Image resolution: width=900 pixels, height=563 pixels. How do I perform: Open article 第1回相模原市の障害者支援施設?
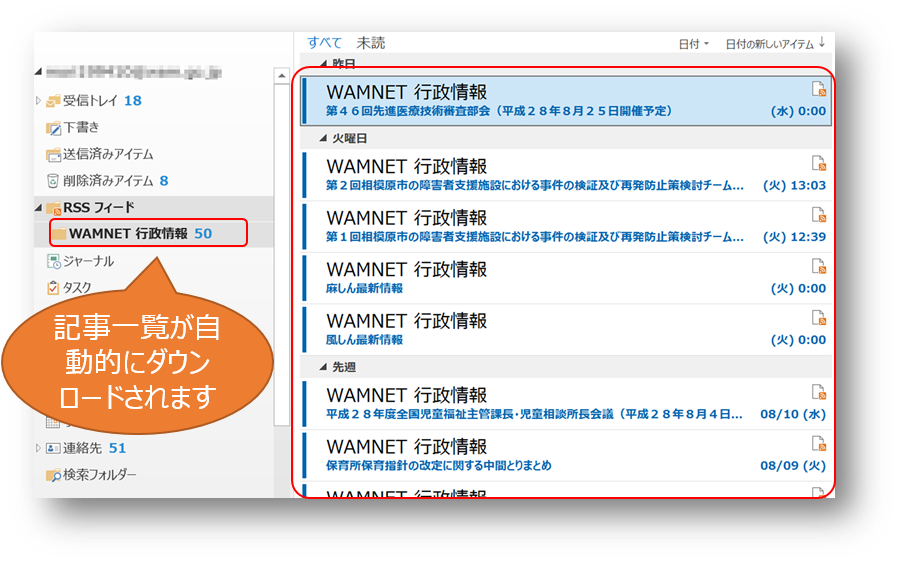(566, 227)
